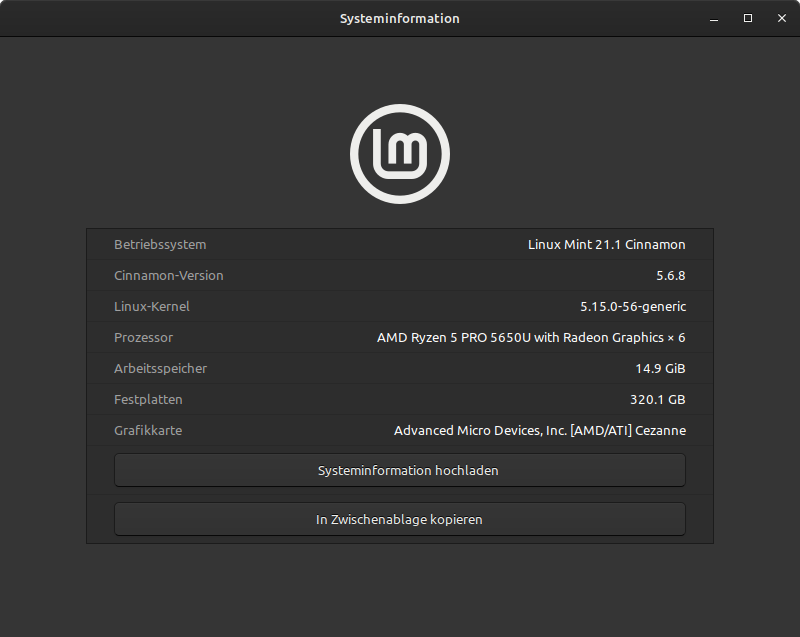The height and width of the screenshot is (637, 800).
Task: Close the Systeminformation window
Action: point(782,18)
